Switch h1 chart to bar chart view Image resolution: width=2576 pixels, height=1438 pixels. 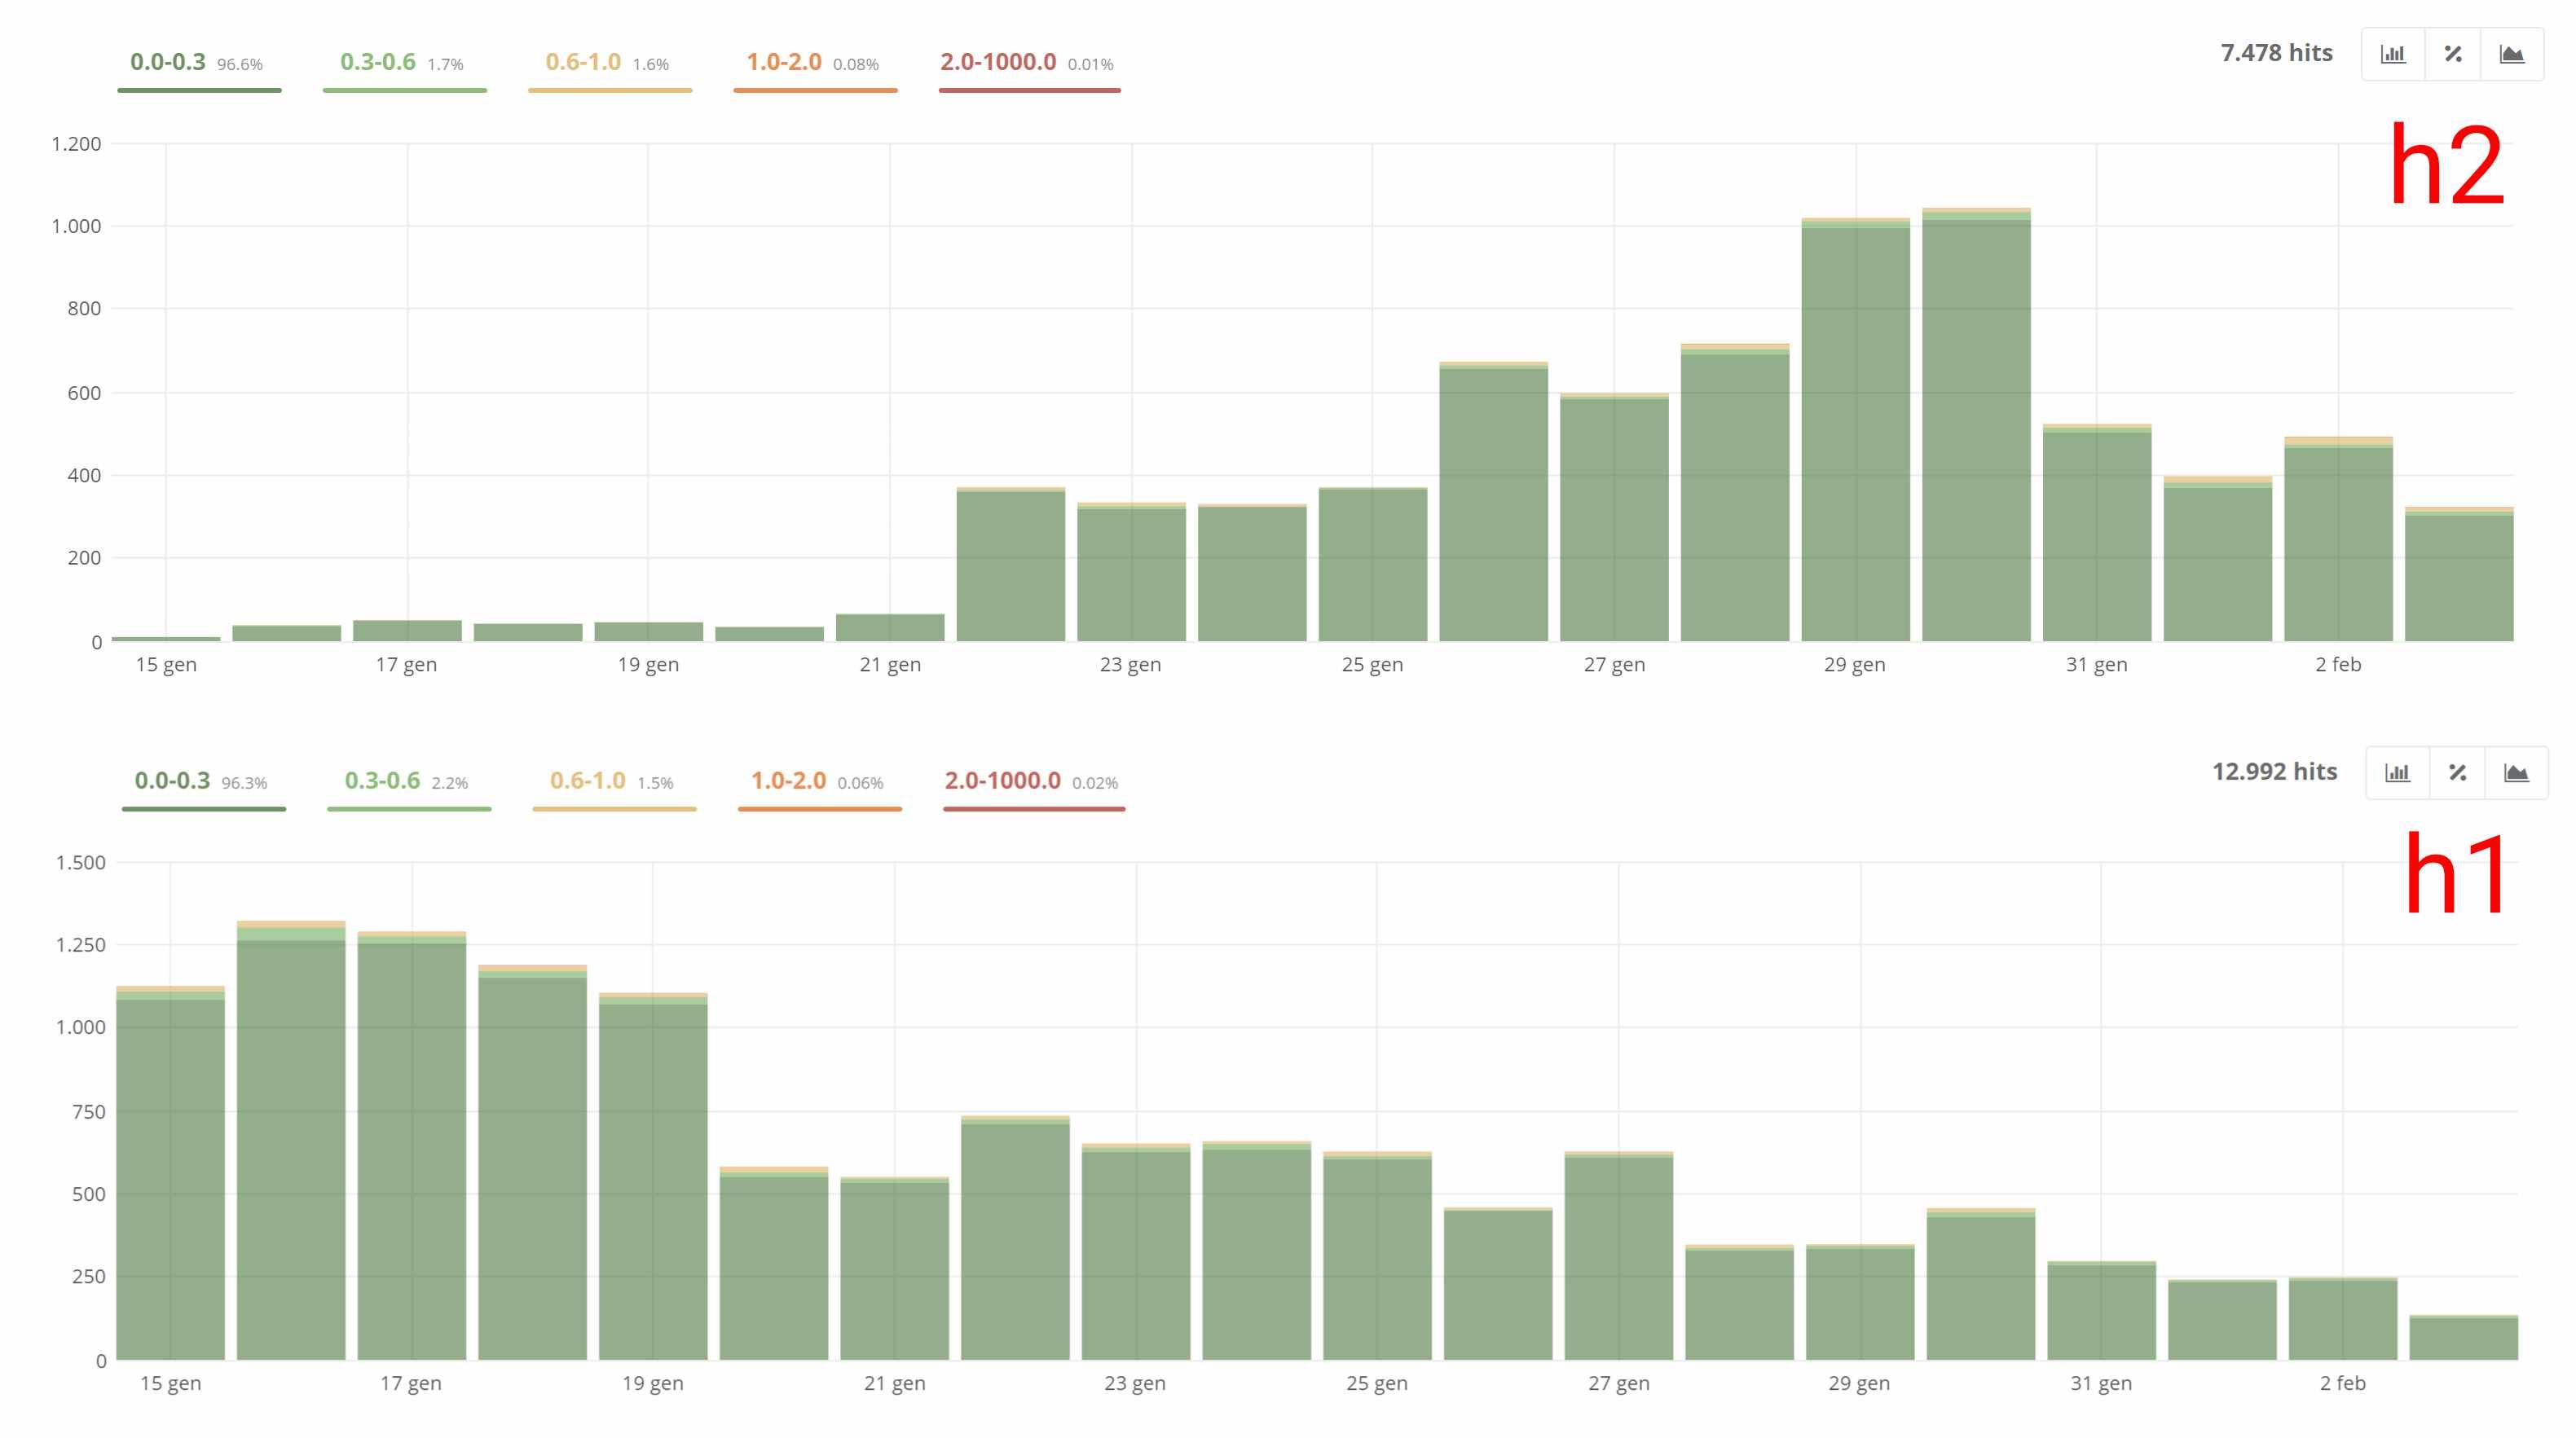point(2397,773)
